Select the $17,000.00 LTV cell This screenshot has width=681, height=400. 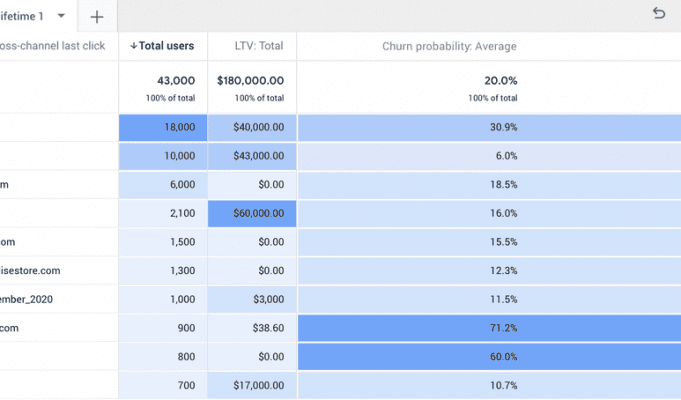pos(252,385)
